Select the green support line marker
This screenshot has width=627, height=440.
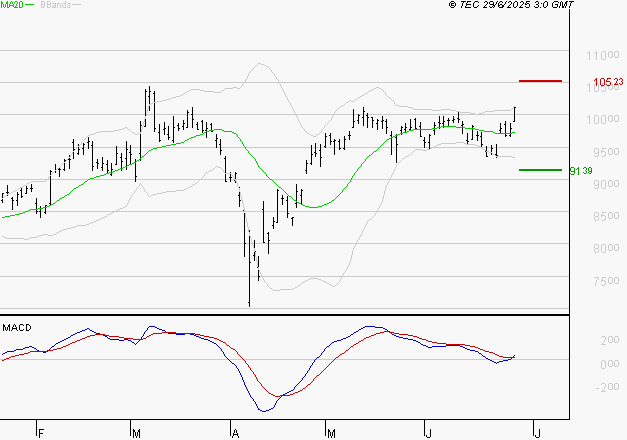click(540, 170)
